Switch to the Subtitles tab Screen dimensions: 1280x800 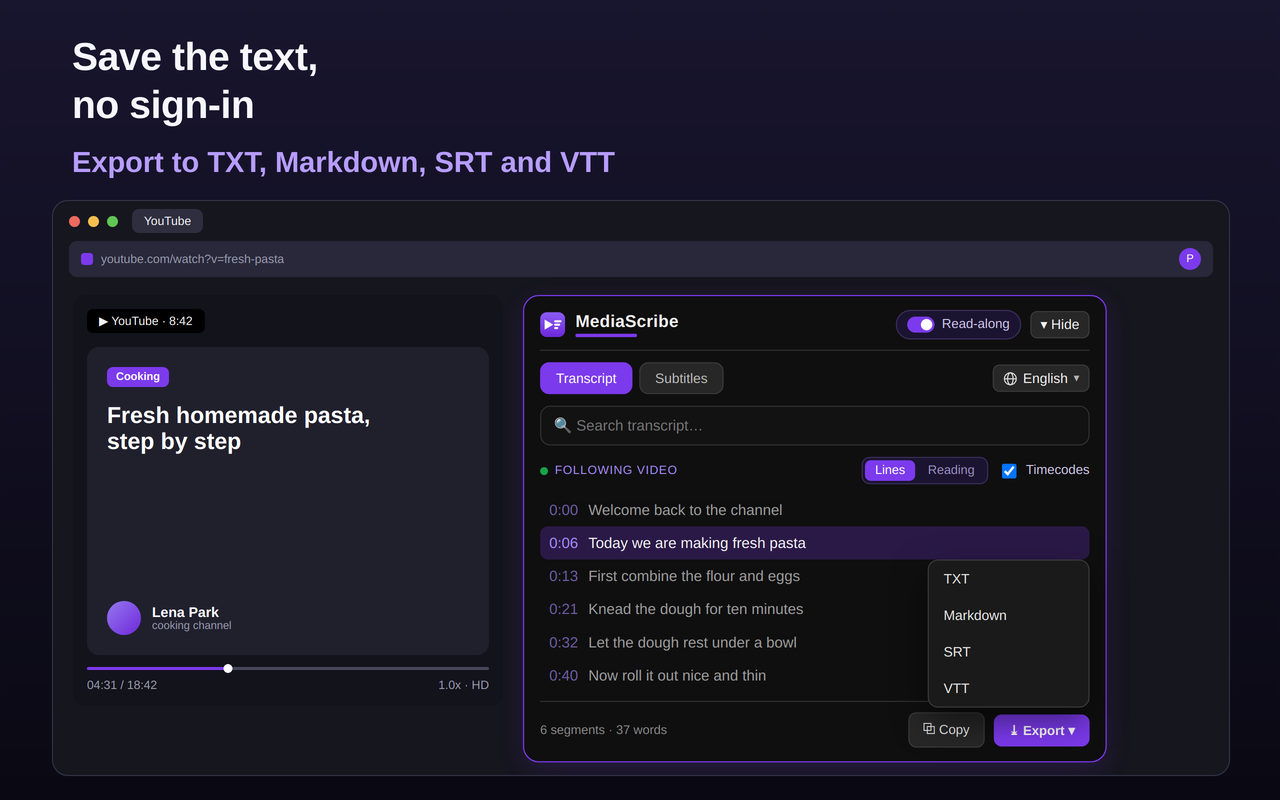pos(681,378)
